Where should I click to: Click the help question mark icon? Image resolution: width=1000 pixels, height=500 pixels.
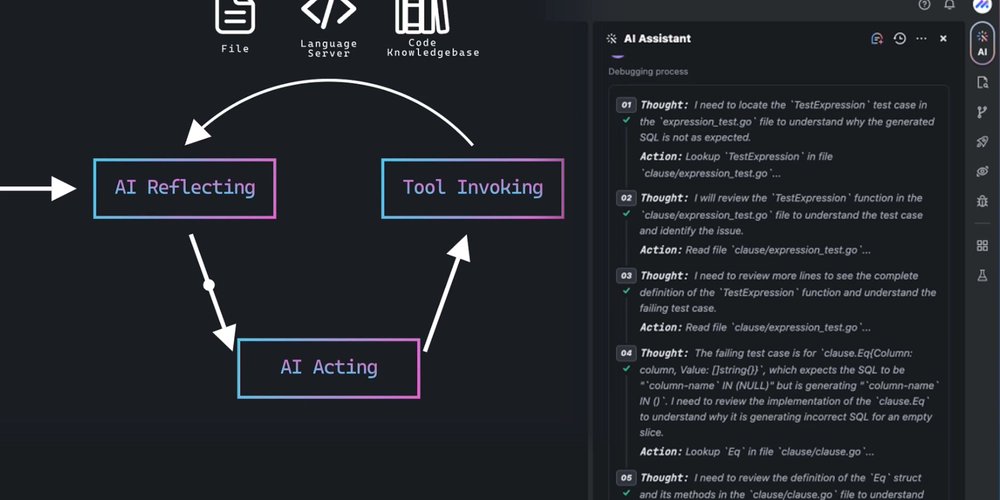coord(924,5)
